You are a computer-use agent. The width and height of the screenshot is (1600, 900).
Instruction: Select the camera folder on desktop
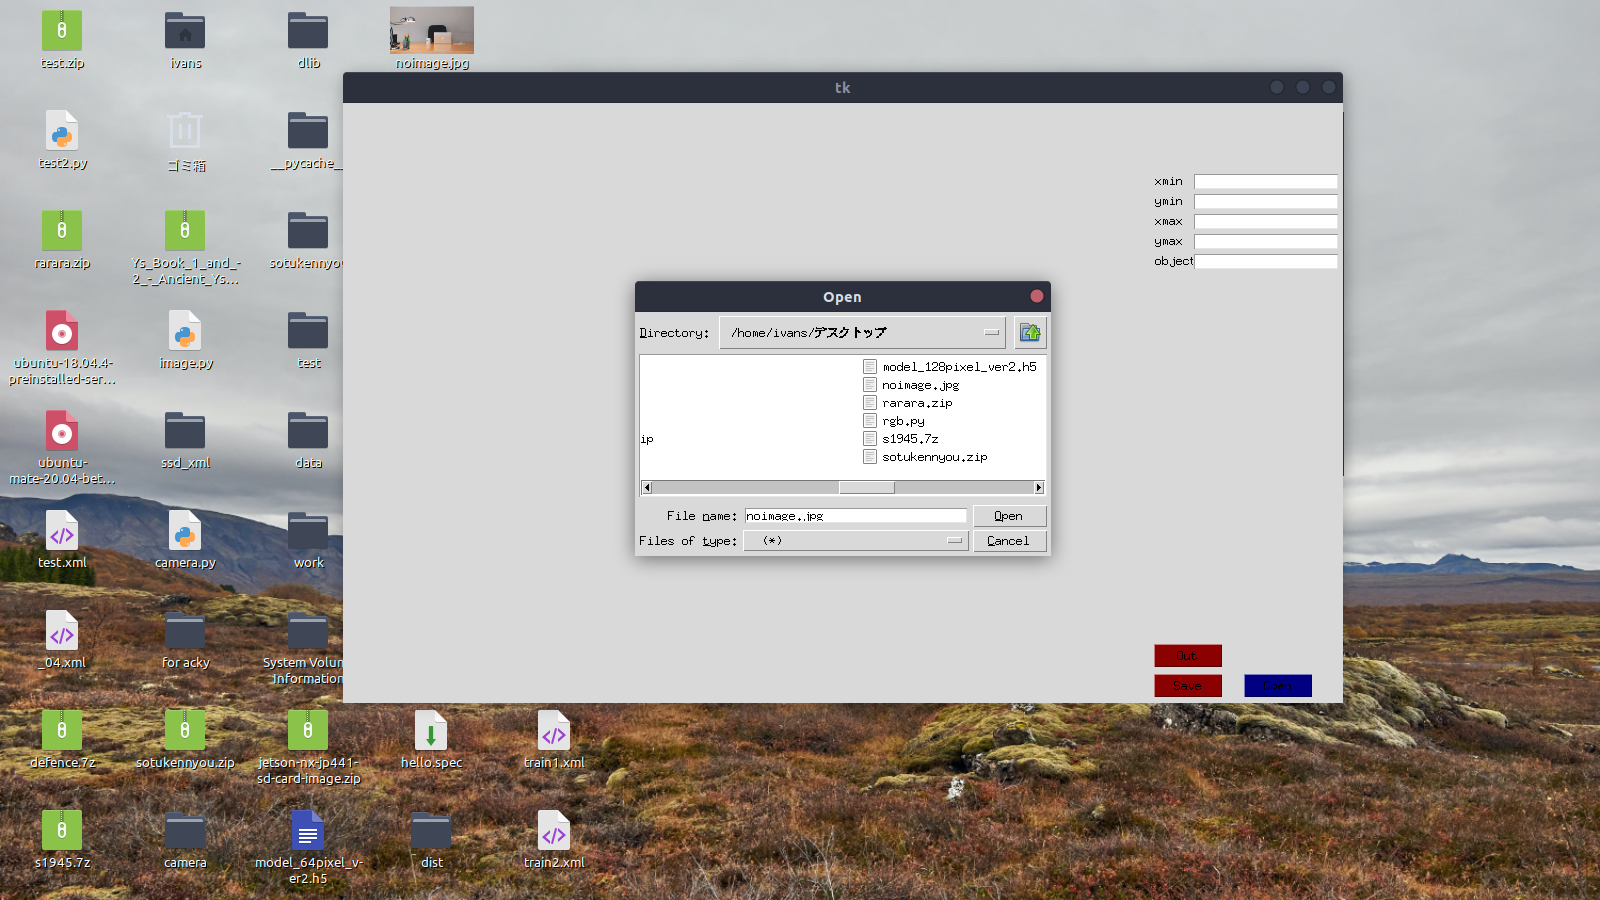185,831
